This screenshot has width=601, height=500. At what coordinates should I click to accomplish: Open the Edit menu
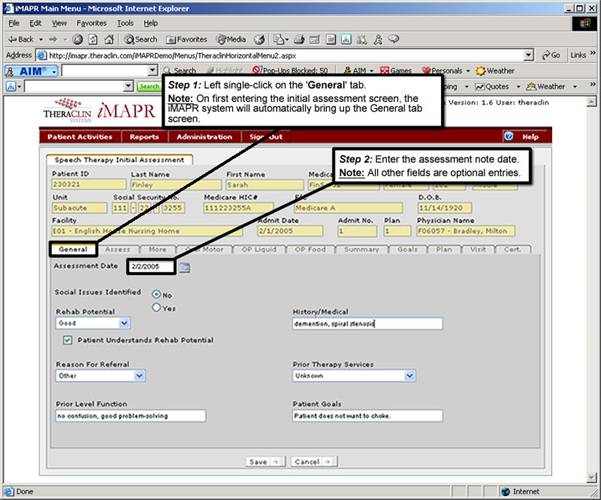pos(36,23)
